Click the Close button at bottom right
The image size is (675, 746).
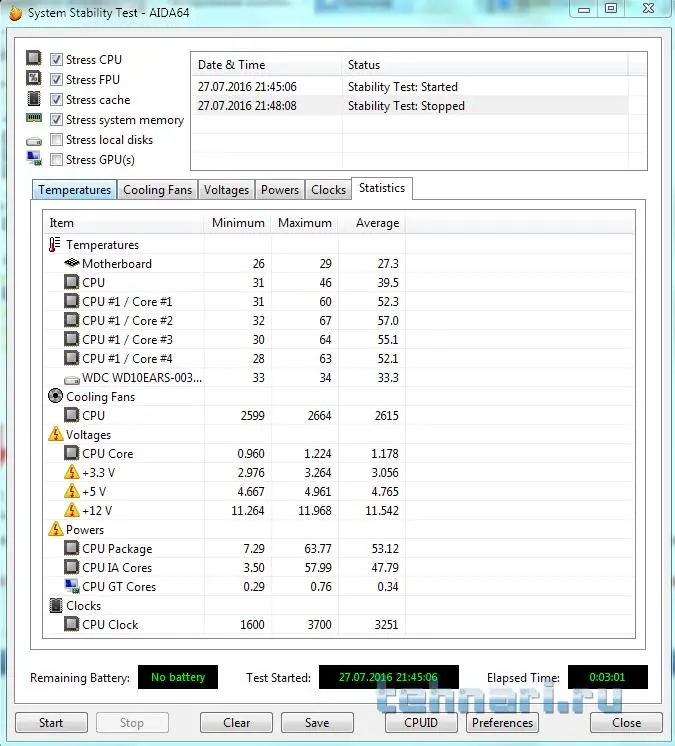point(626,723)
